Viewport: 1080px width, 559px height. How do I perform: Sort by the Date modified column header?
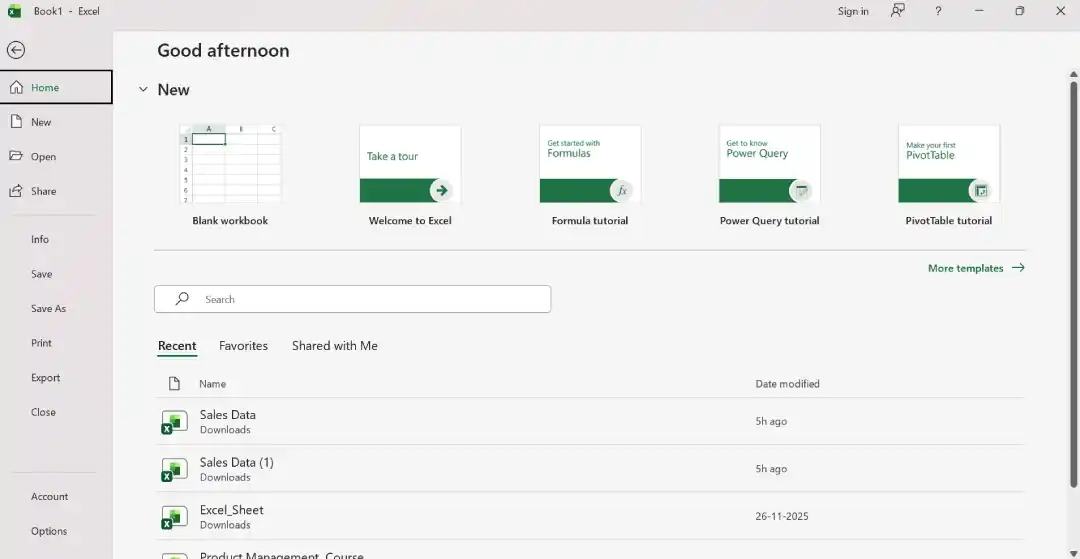click(x=787, y=383)
